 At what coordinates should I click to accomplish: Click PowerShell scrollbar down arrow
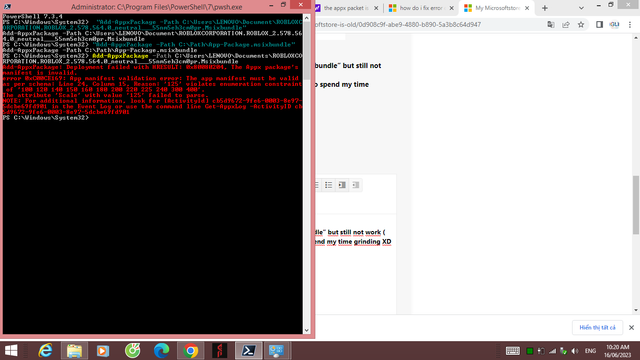(307, 330)
